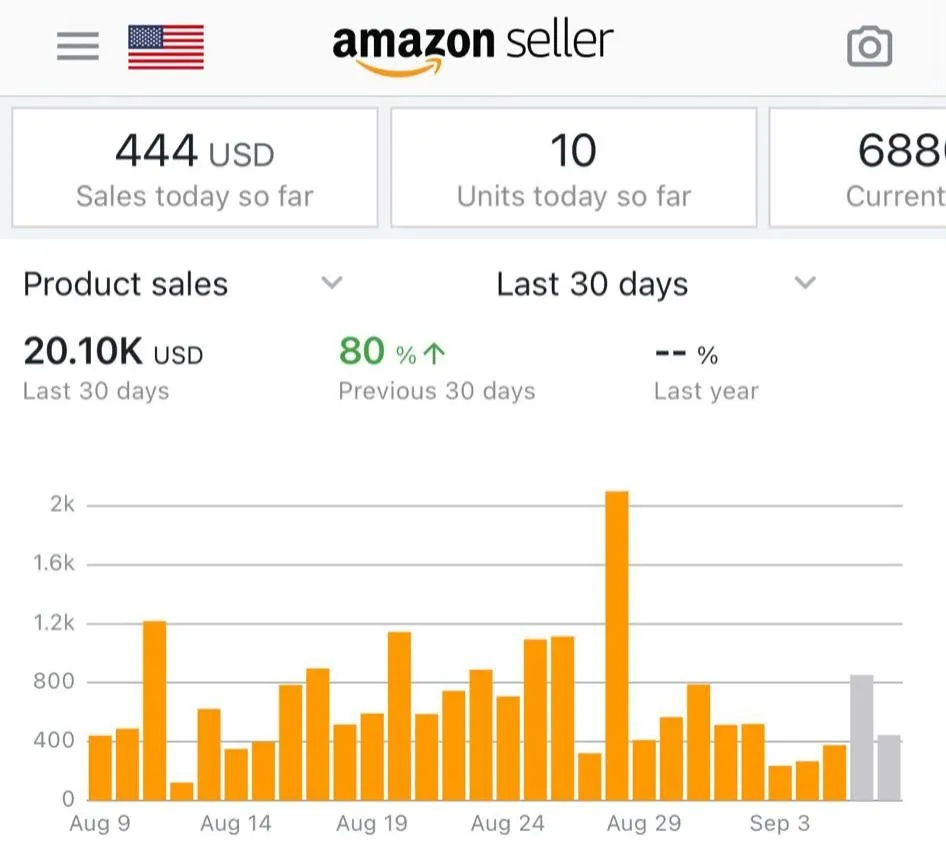Viewport: 946px width, 855px height.
Task: Open the Sales today so far card
Action: pyautogui.click(x=195, y=168)
